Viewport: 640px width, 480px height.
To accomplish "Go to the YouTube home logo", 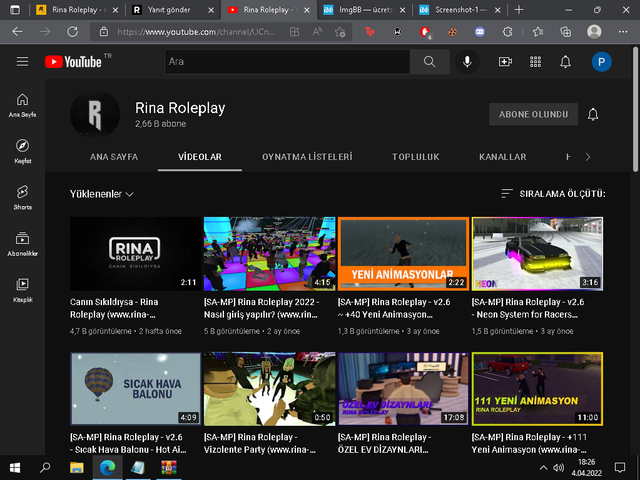I will pos(73,62).
